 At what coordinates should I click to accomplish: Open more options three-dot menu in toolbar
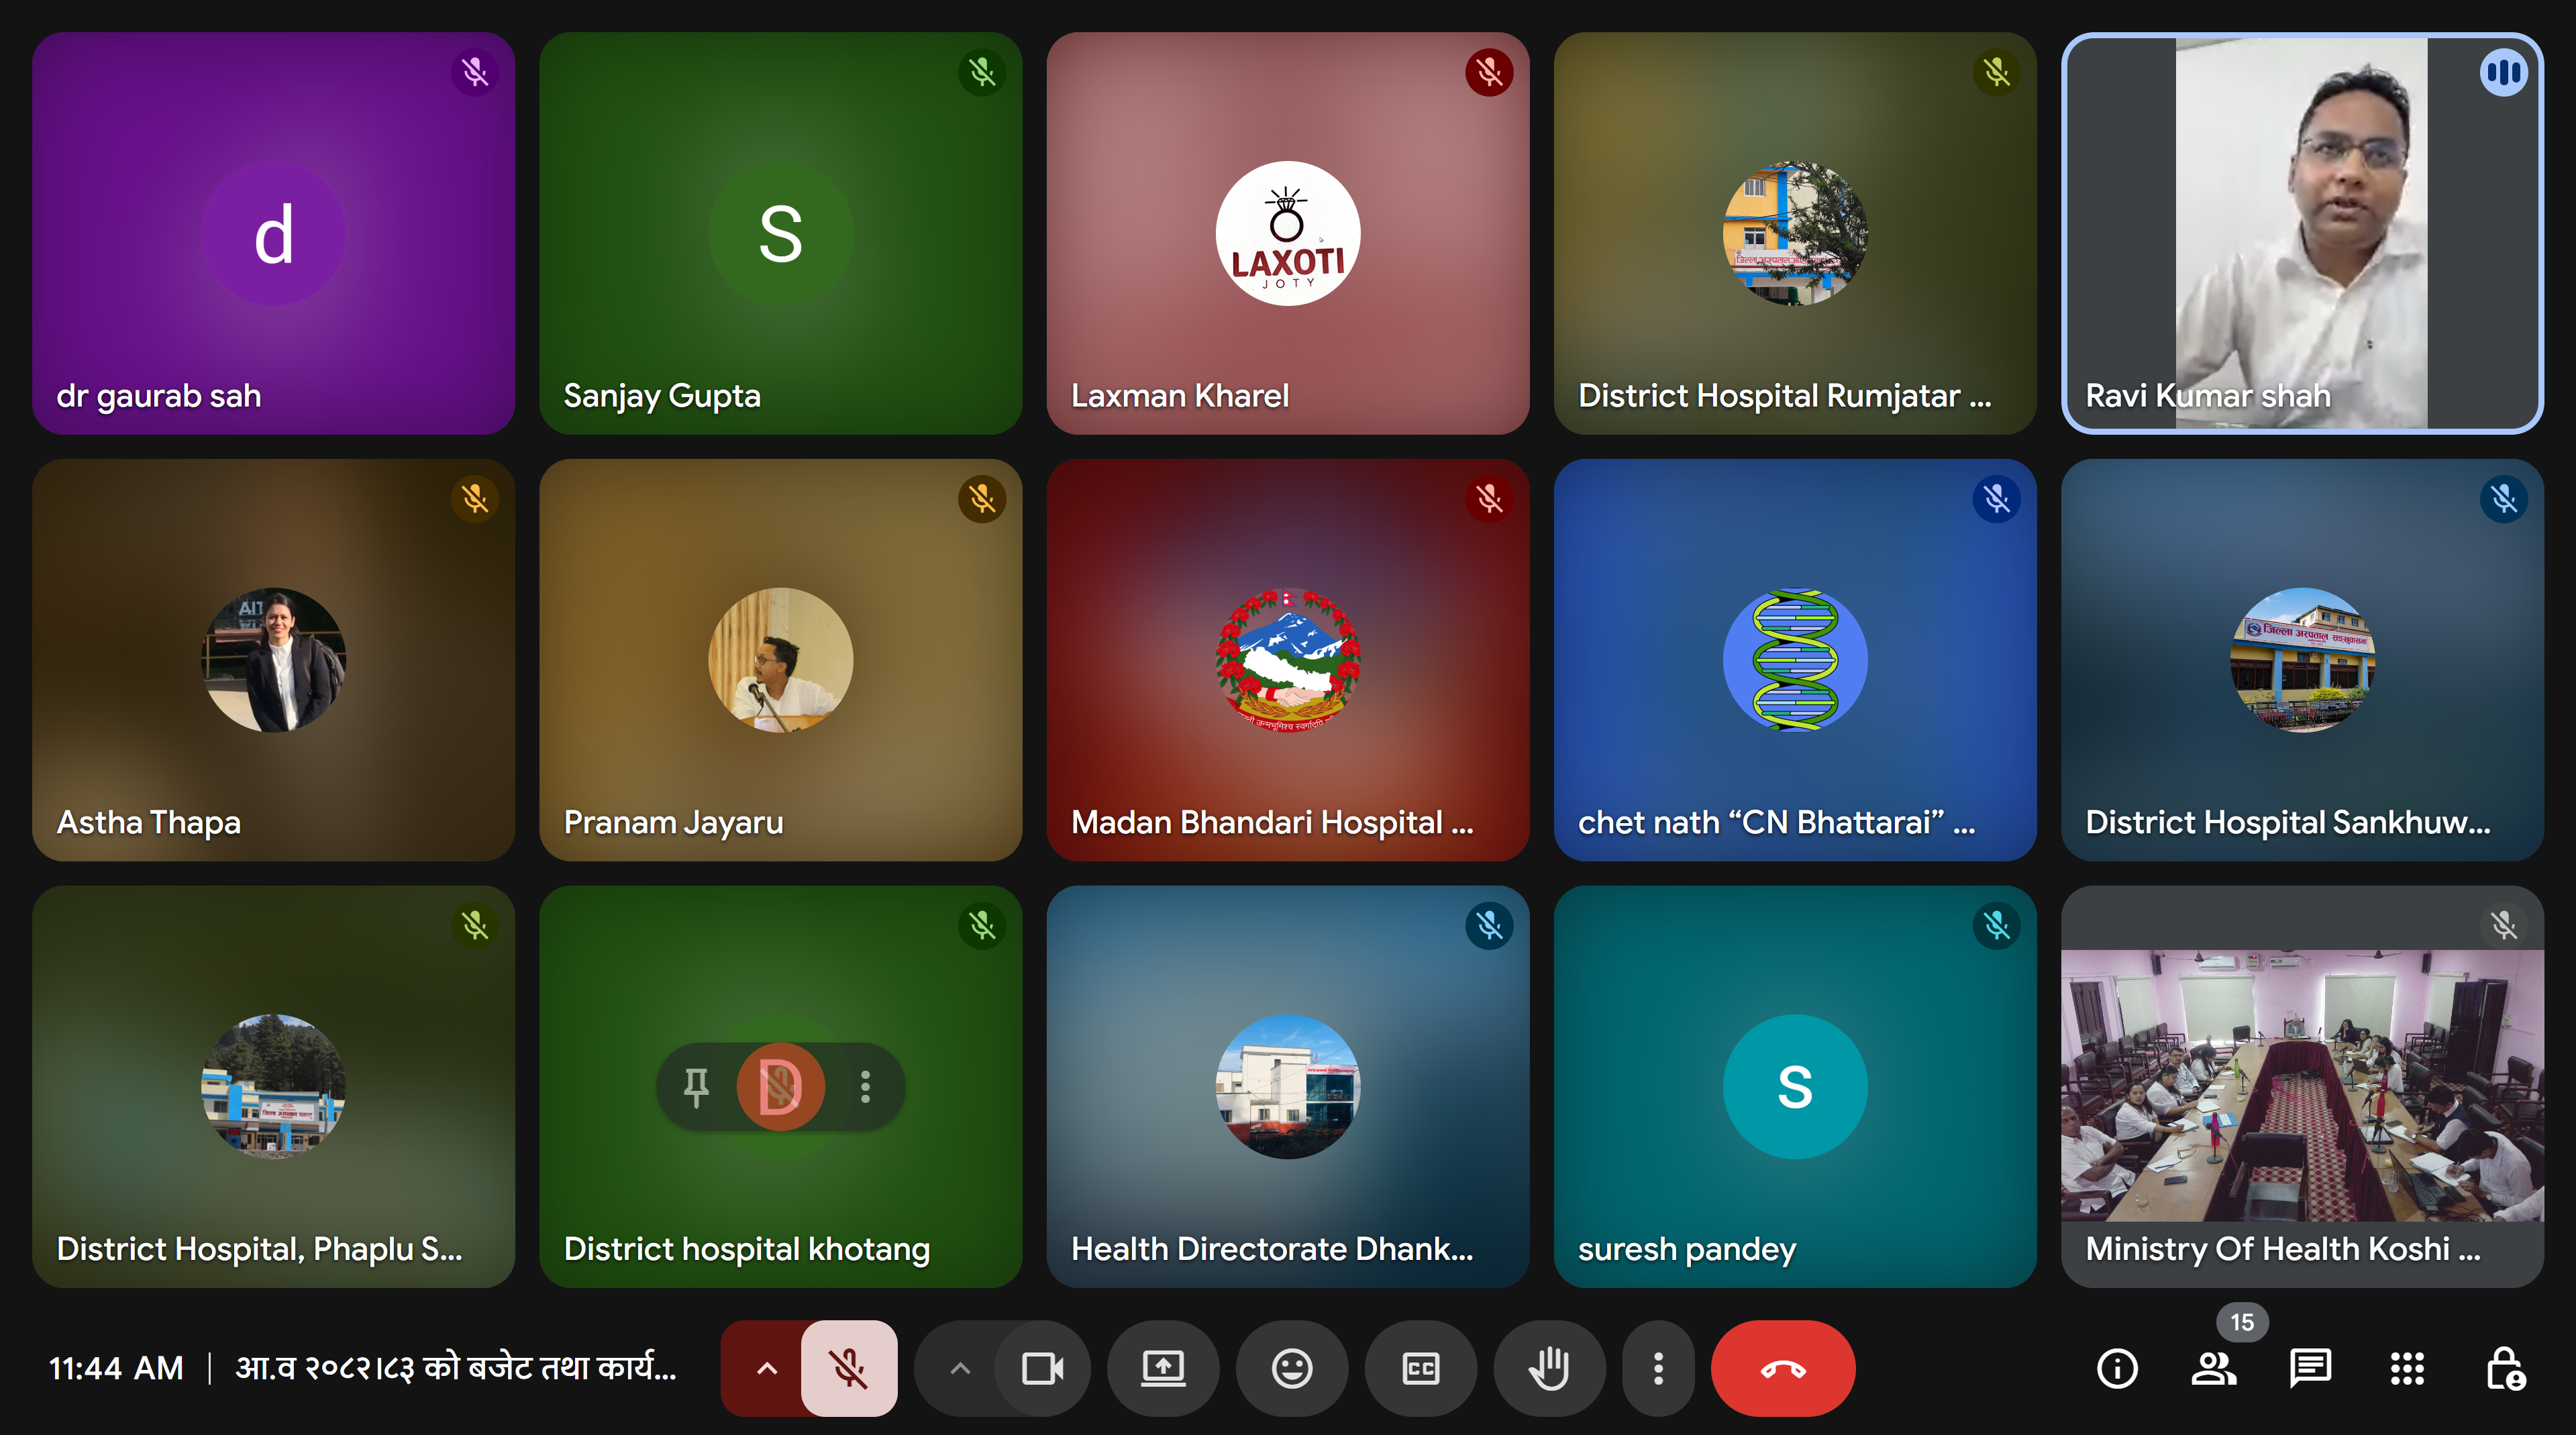point(1658,1368)
